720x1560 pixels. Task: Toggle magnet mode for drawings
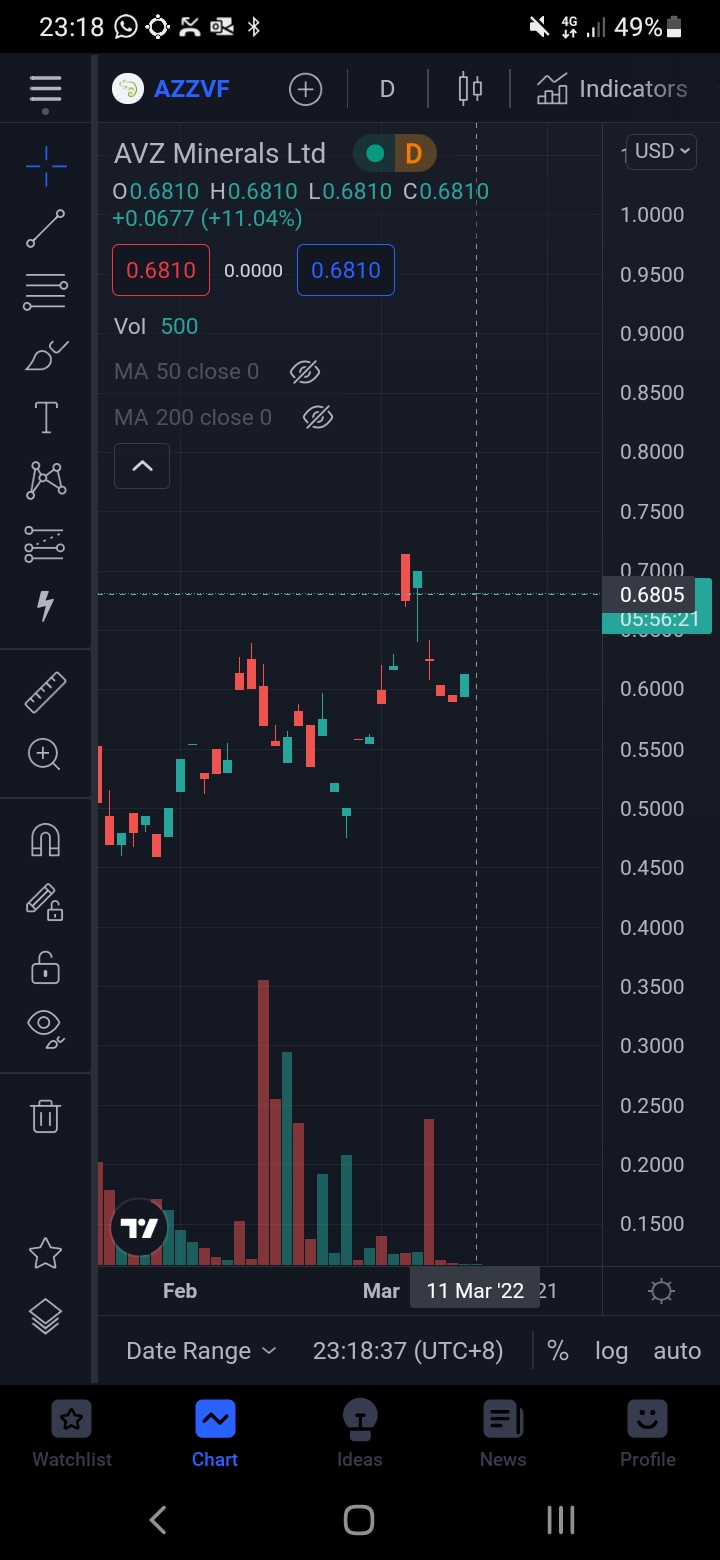(x=46, y=840)
